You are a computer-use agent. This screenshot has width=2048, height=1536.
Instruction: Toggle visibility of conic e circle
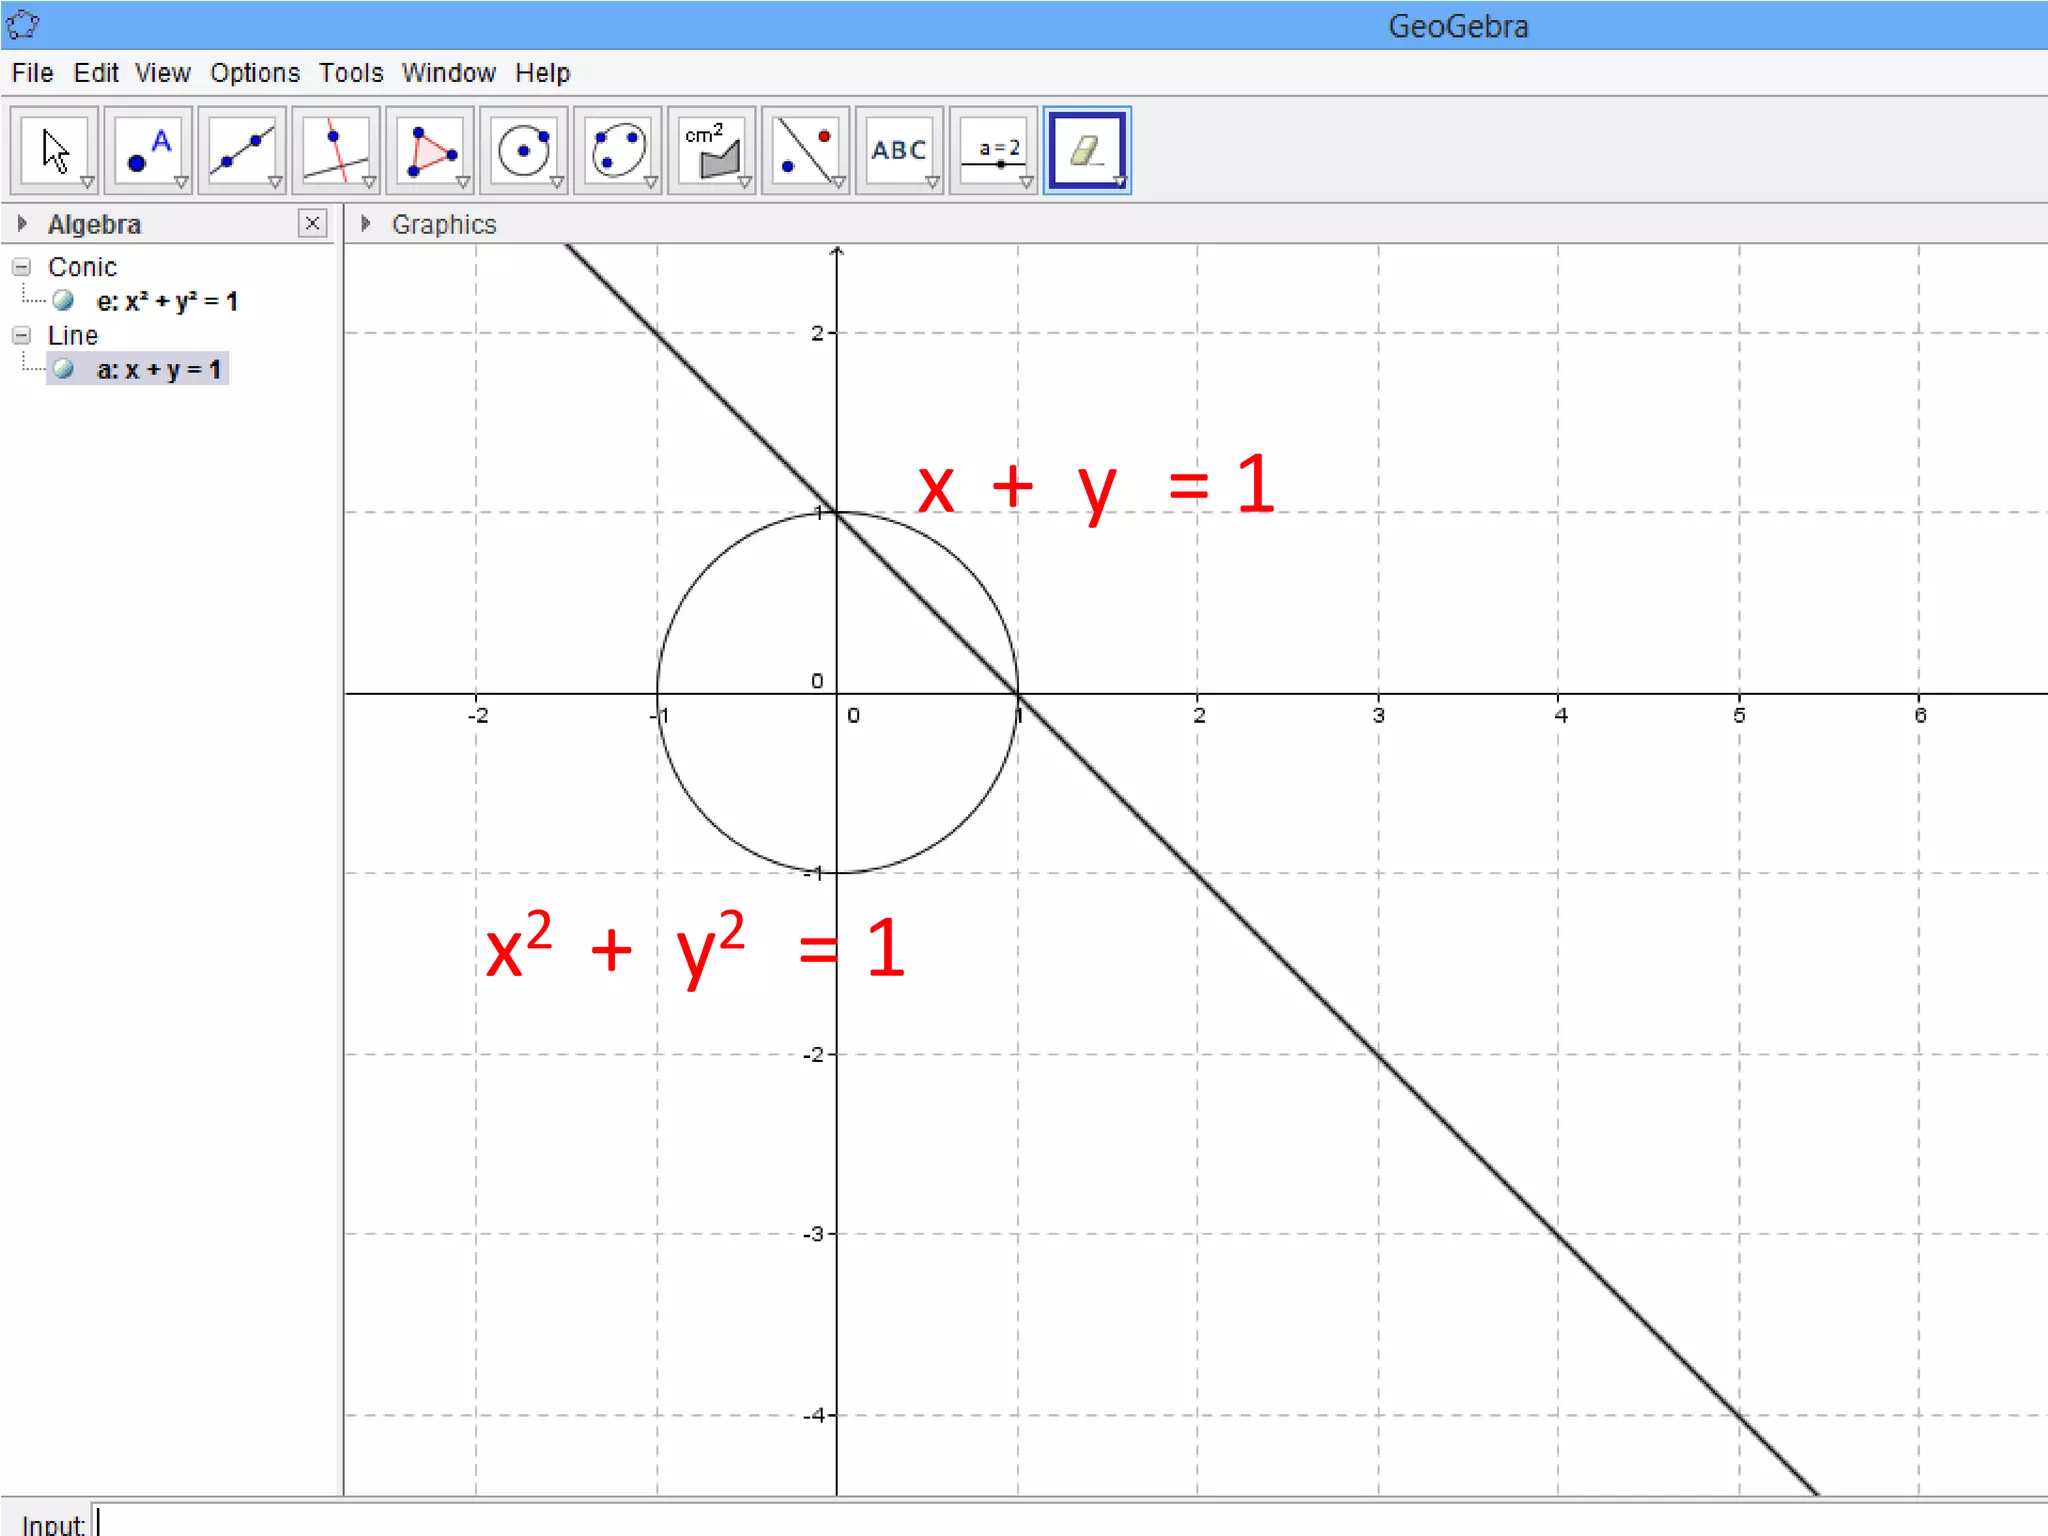point(63,300)
